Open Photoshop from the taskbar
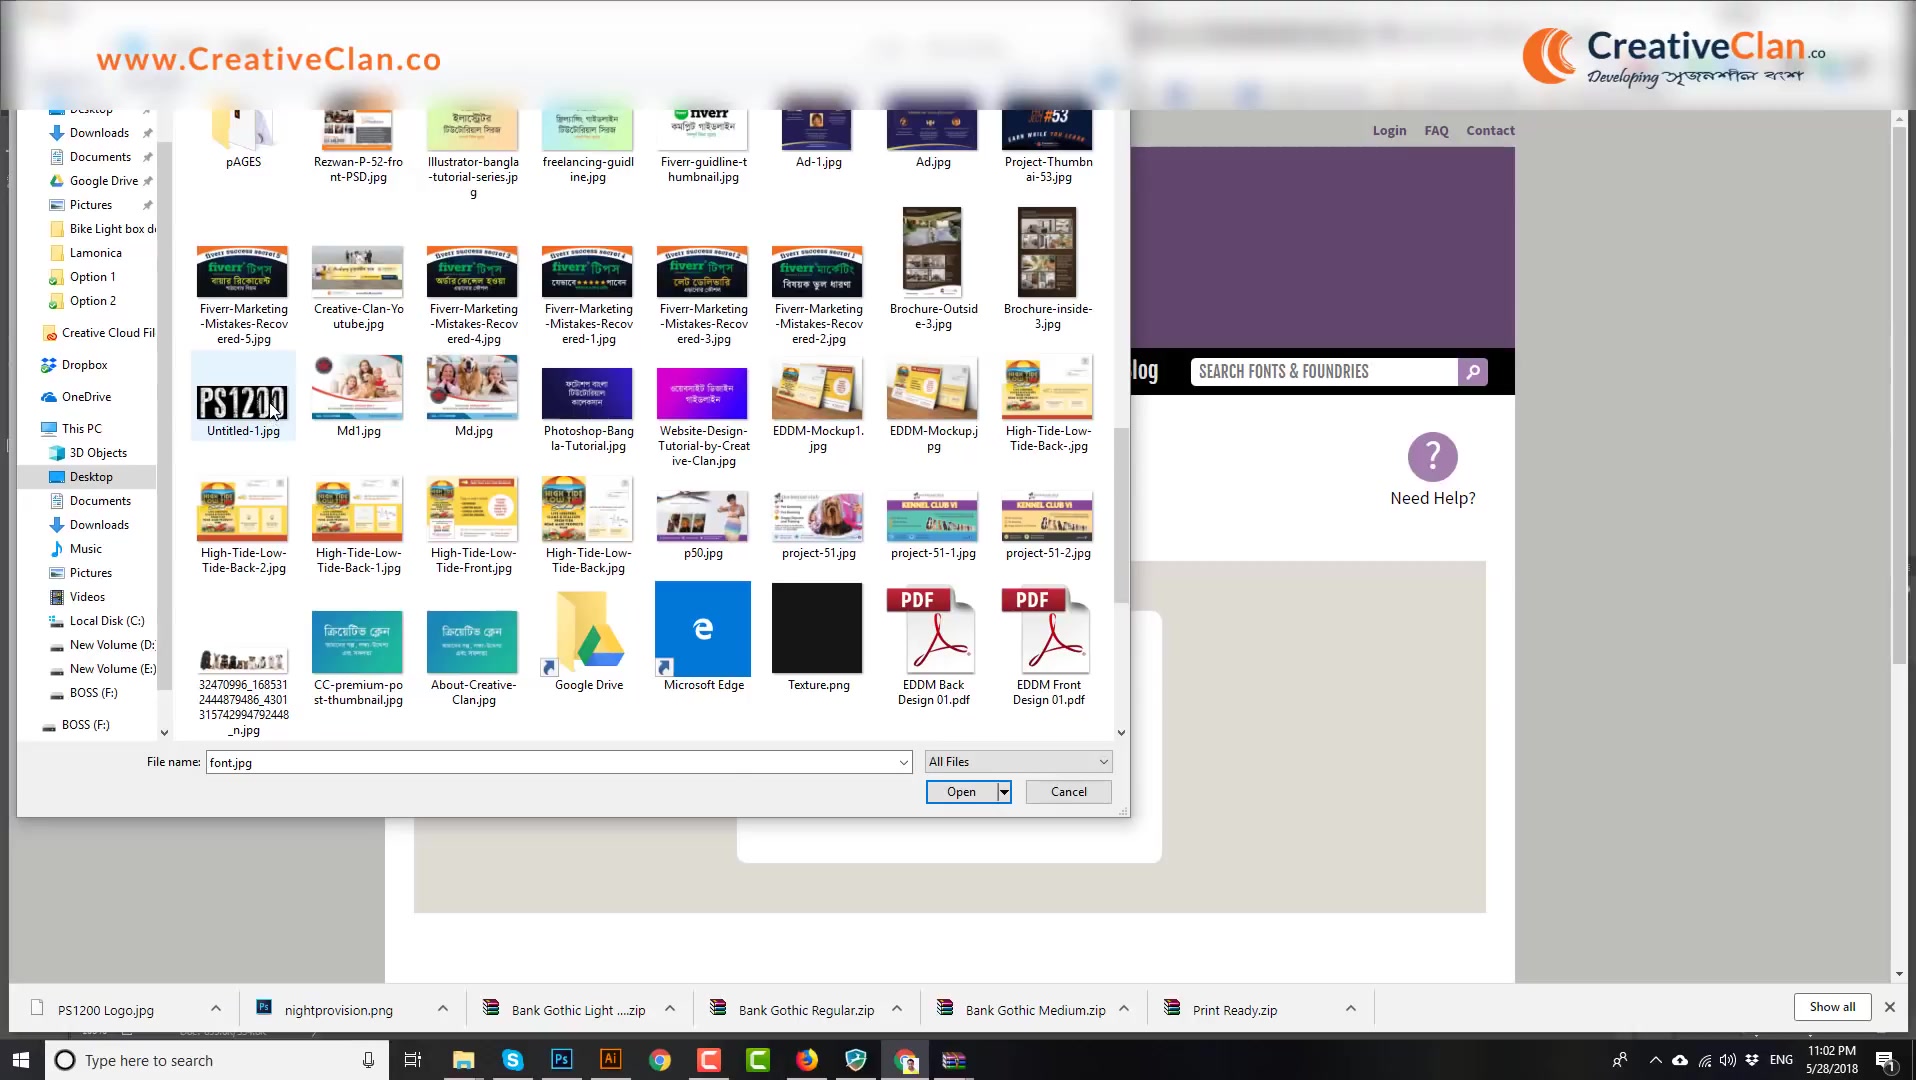Screen dimensions: 1916x1080 coord(562,1060)
